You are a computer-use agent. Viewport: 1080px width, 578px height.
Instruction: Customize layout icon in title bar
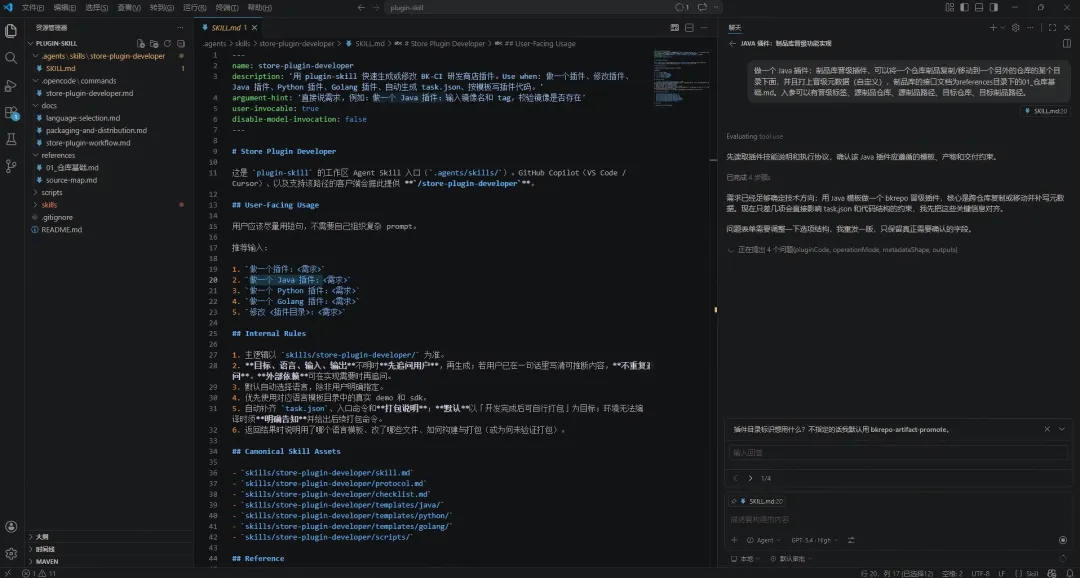[949, 8]
